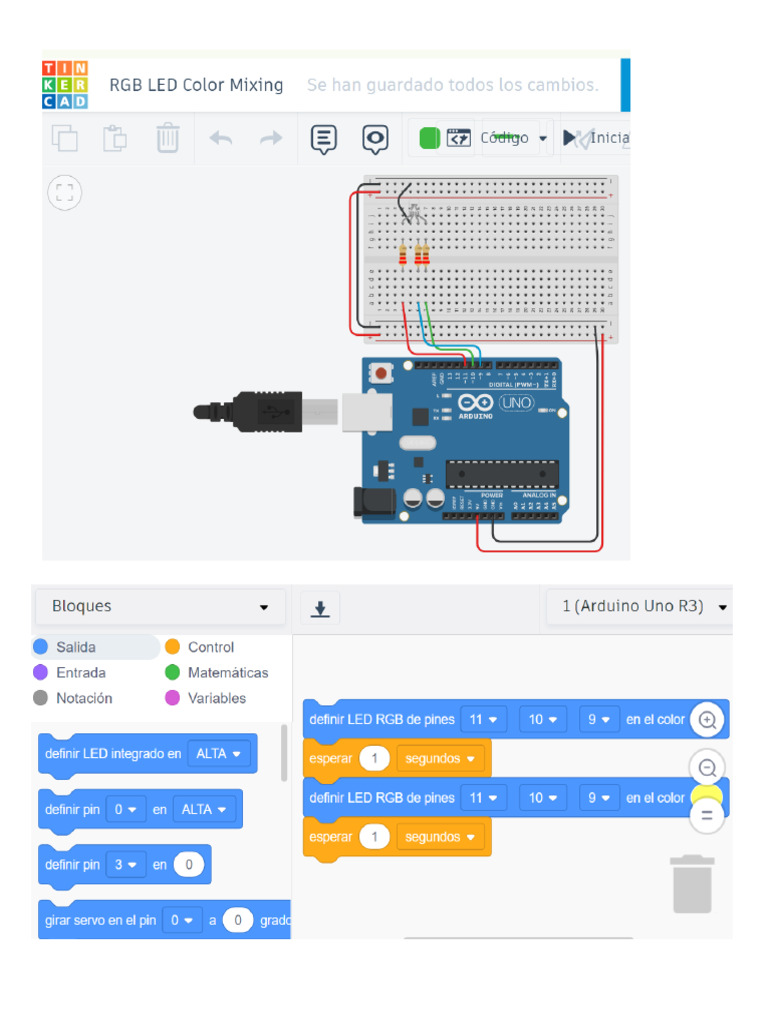Download code with the download arrow button
Image resolution: width=768 pixels, height=1024 pixels.
pyautogui.click(x=320, y=609)
